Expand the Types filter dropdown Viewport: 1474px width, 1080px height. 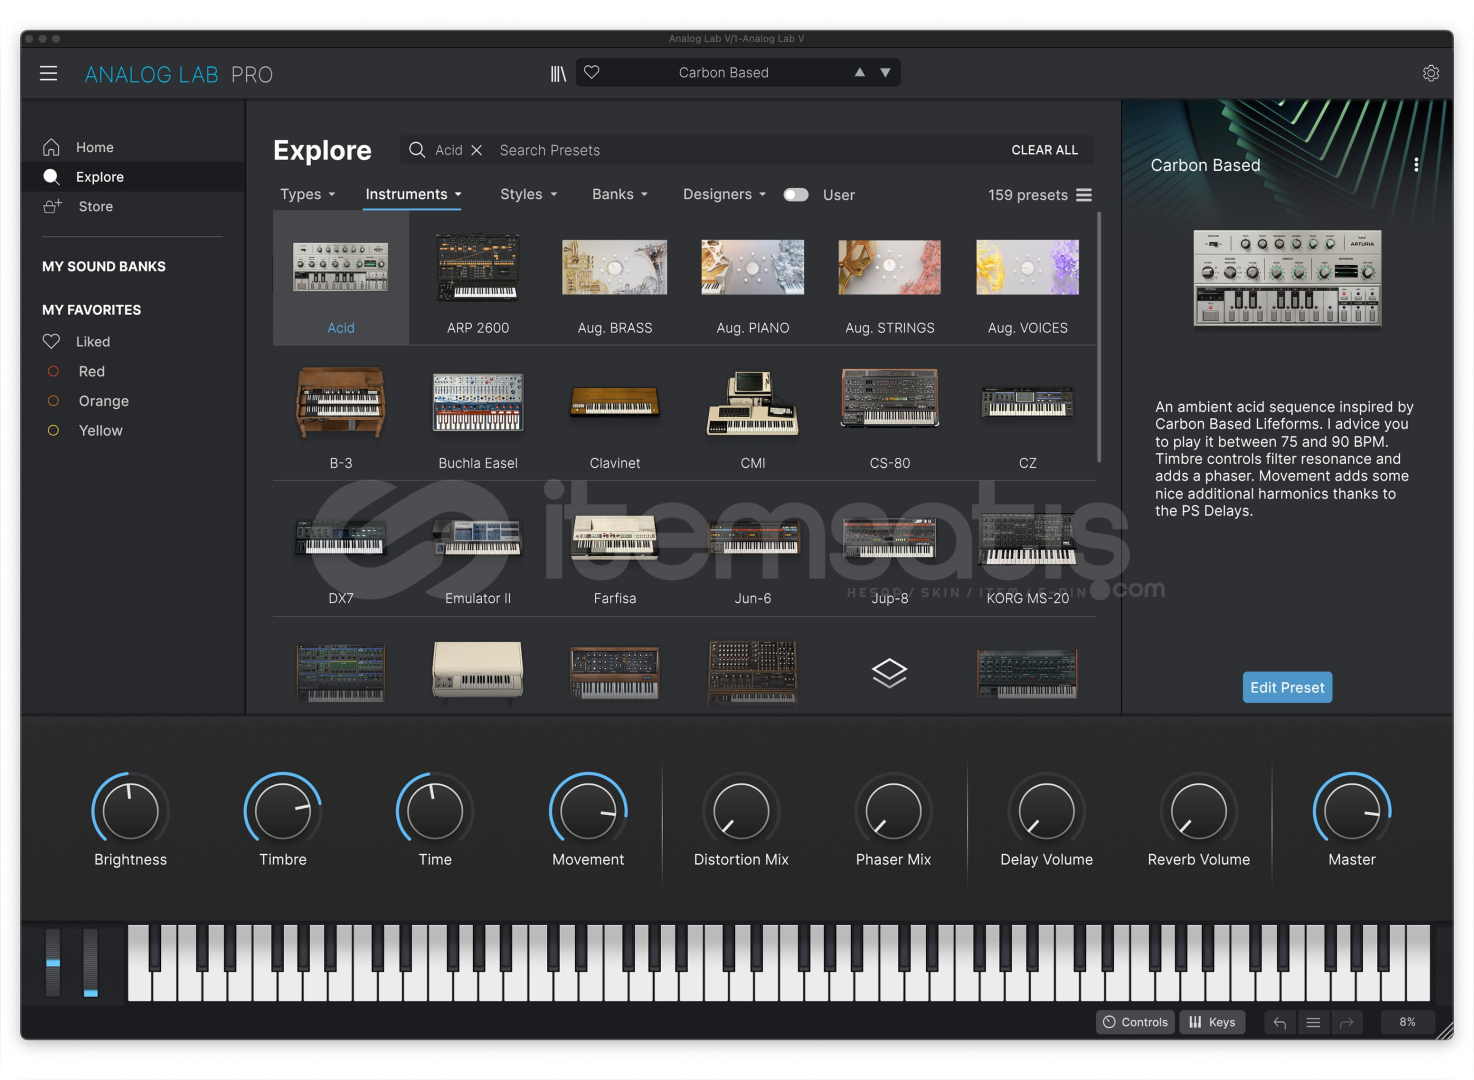tap(307, 194)
